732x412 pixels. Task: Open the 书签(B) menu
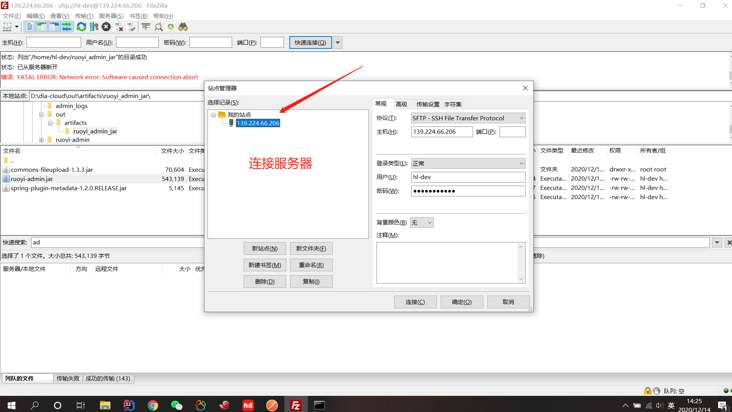tap(139, 16)
